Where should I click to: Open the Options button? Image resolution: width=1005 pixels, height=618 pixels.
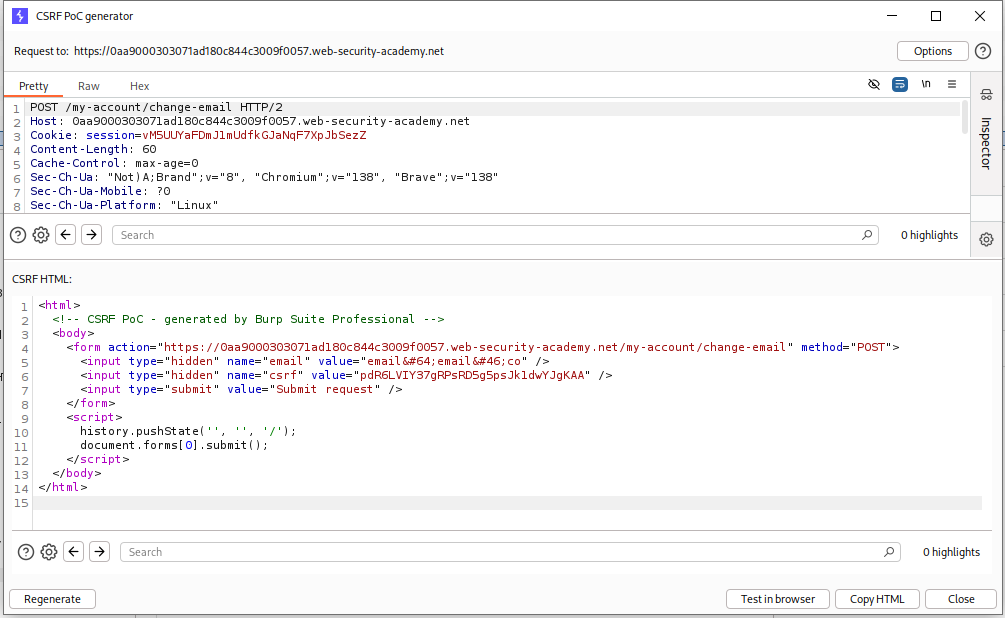pos(933,51)
